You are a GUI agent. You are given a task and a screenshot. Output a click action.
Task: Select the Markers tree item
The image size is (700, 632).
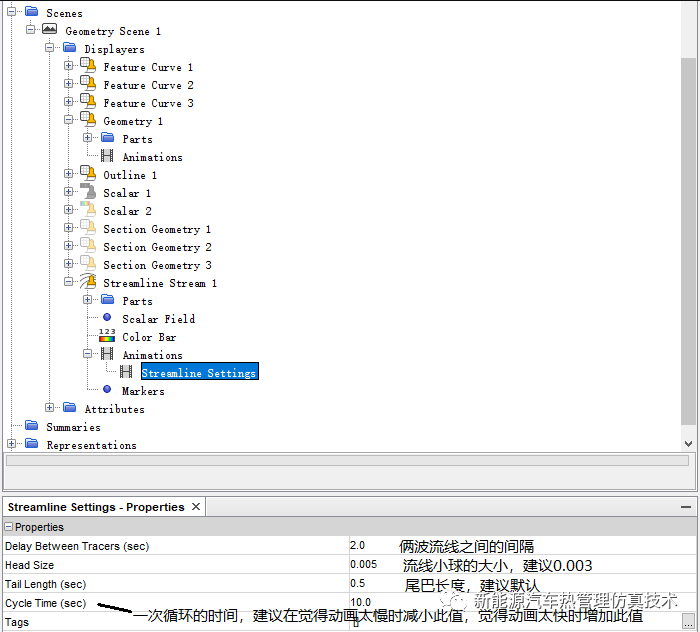pyautogui.click(x=143, y=391)
